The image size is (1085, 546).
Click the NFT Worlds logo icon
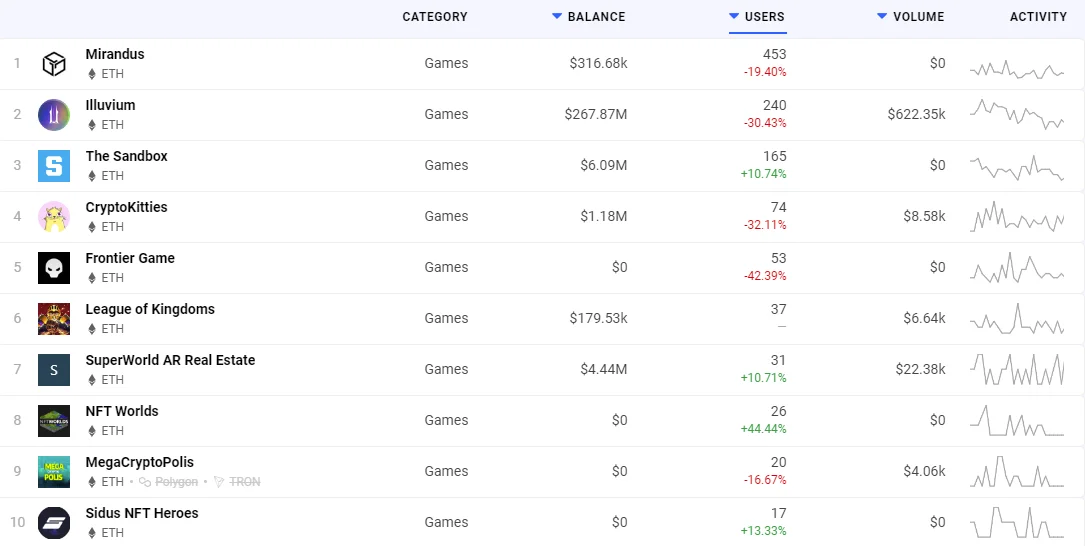[54, 421]
